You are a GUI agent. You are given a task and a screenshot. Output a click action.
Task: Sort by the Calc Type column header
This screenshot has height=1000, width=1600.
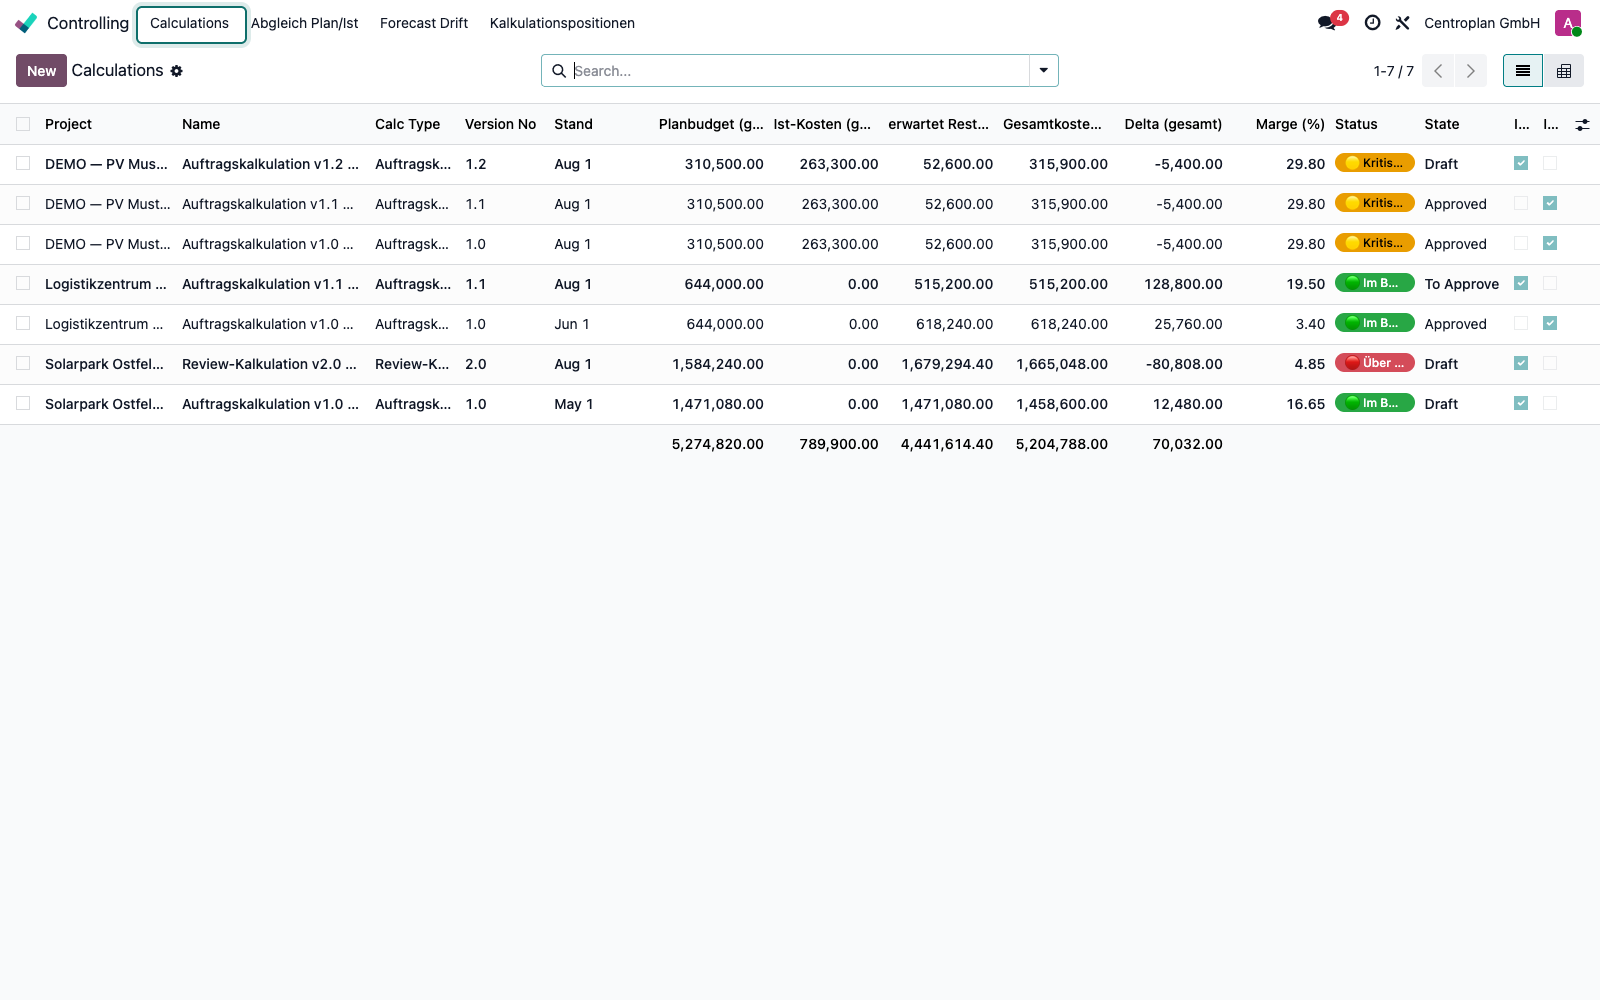pos(408,124)
